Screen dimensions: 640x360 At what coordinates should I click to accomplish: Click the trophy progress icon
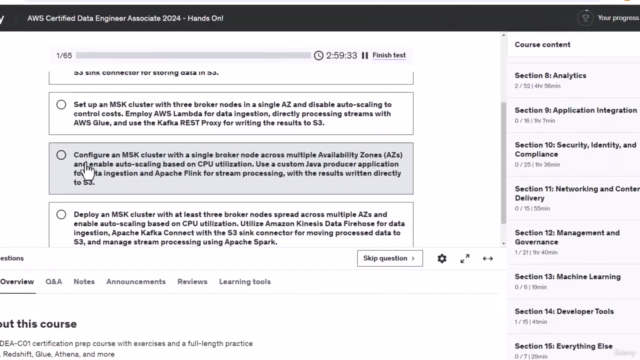[585, 18]
